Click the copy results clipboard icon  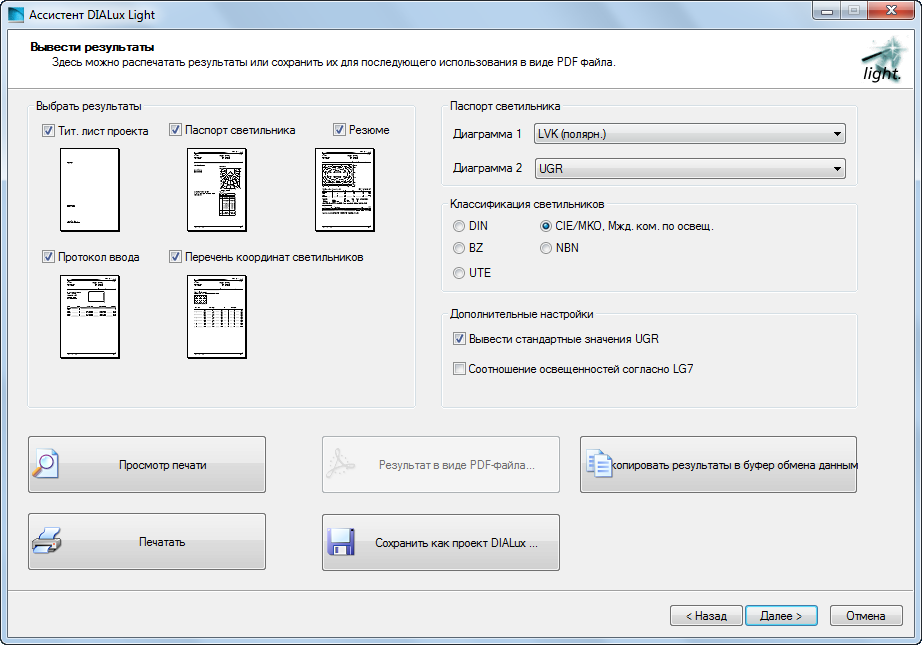coord(599,464)
